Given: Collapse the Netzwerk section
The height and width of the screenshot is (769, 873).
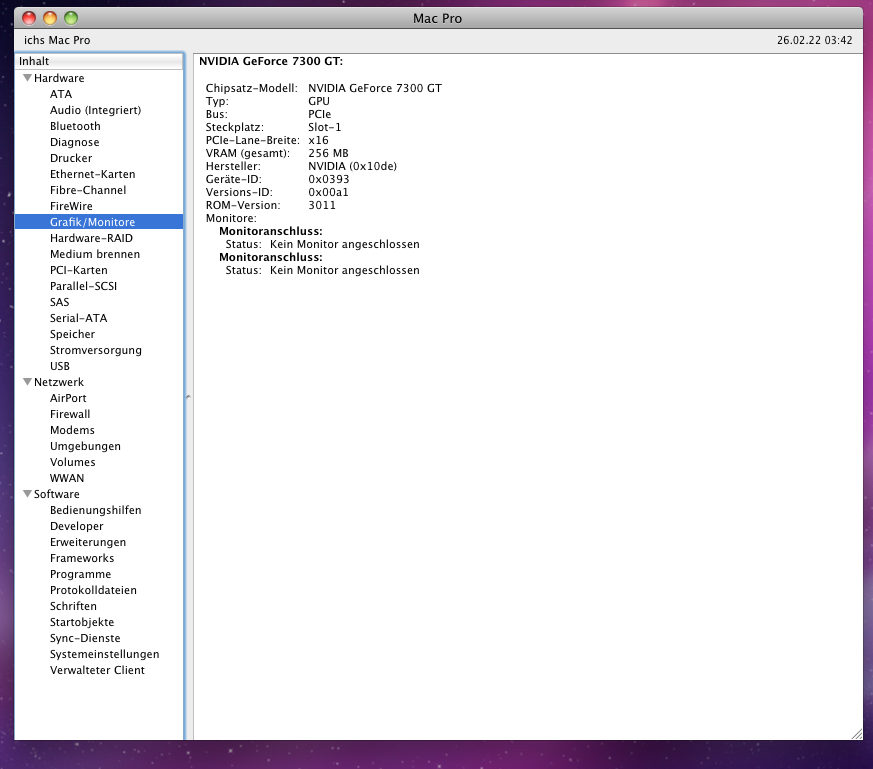Looking at the screenshot, I should [x=27, y=382].
